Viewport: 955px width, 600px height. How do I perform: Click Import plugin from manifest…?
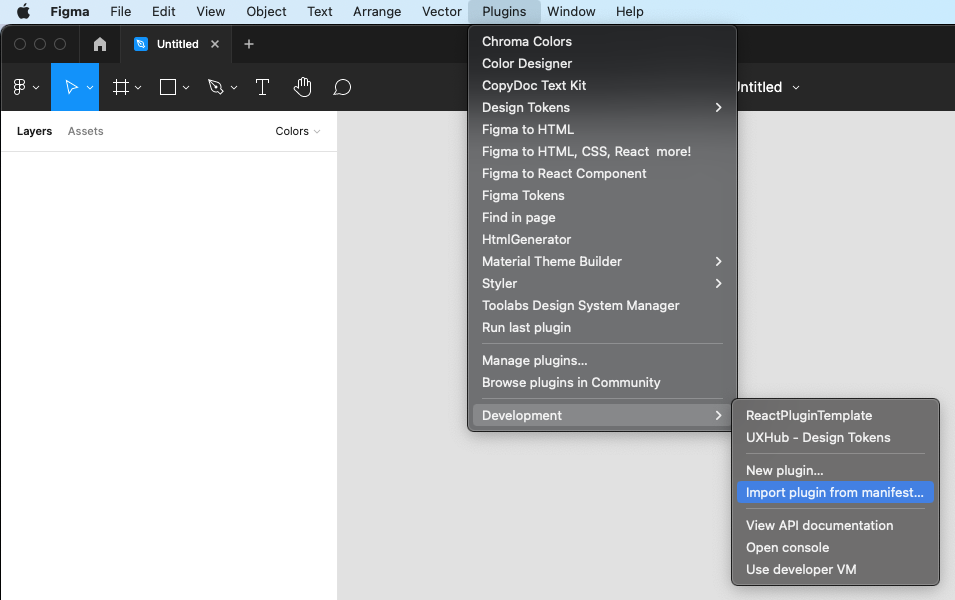(x=834, y=492)
